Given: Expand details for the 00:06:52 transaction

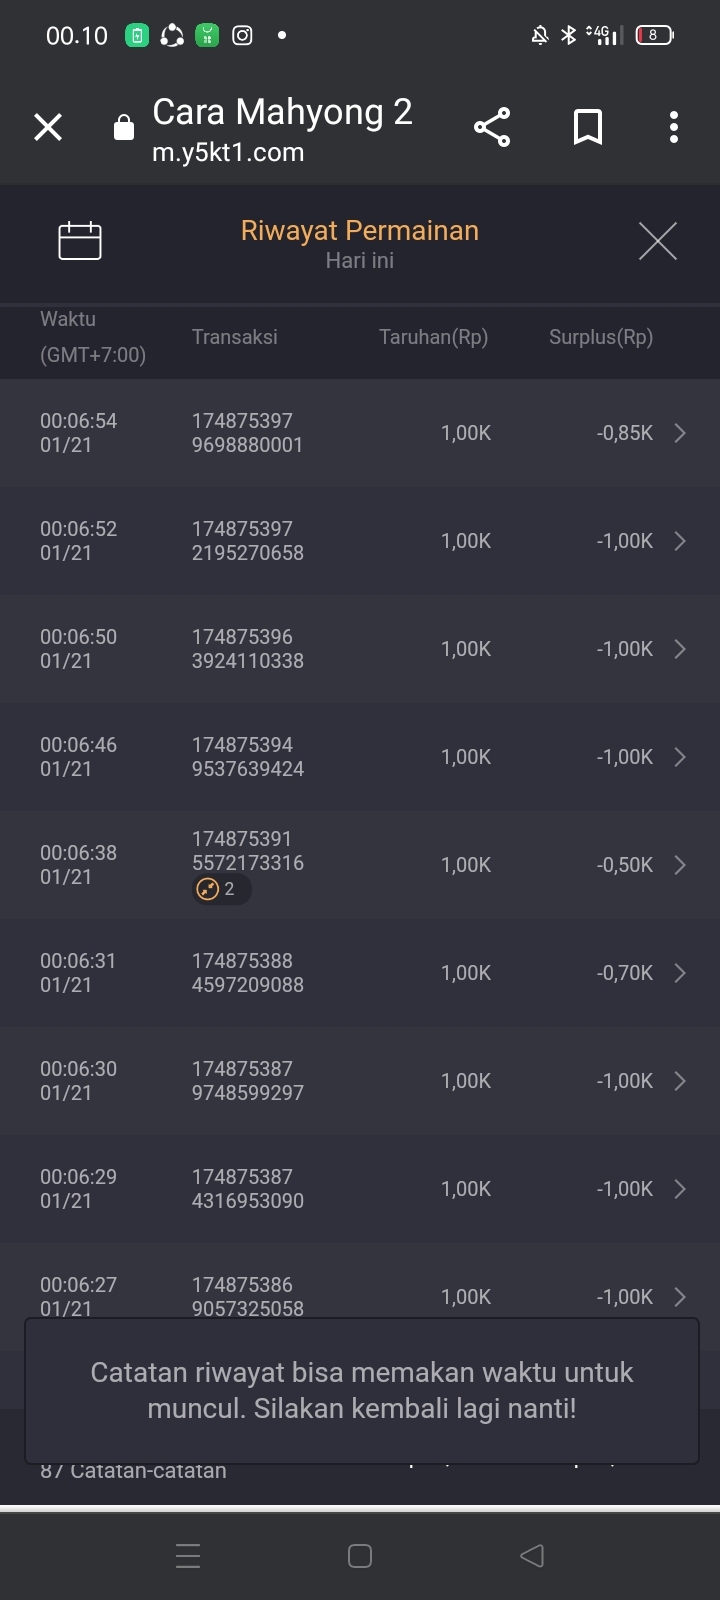Looking at the screenshot, I should pyautogui.click(x=680, y=541).
